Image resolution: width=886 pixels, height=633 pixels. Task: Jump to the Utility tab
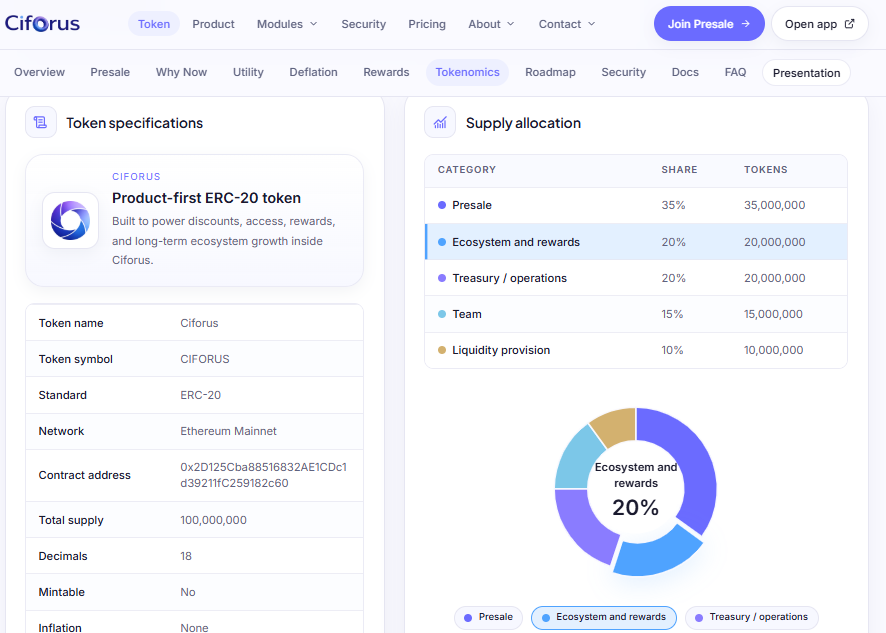(x=248, y=72)
